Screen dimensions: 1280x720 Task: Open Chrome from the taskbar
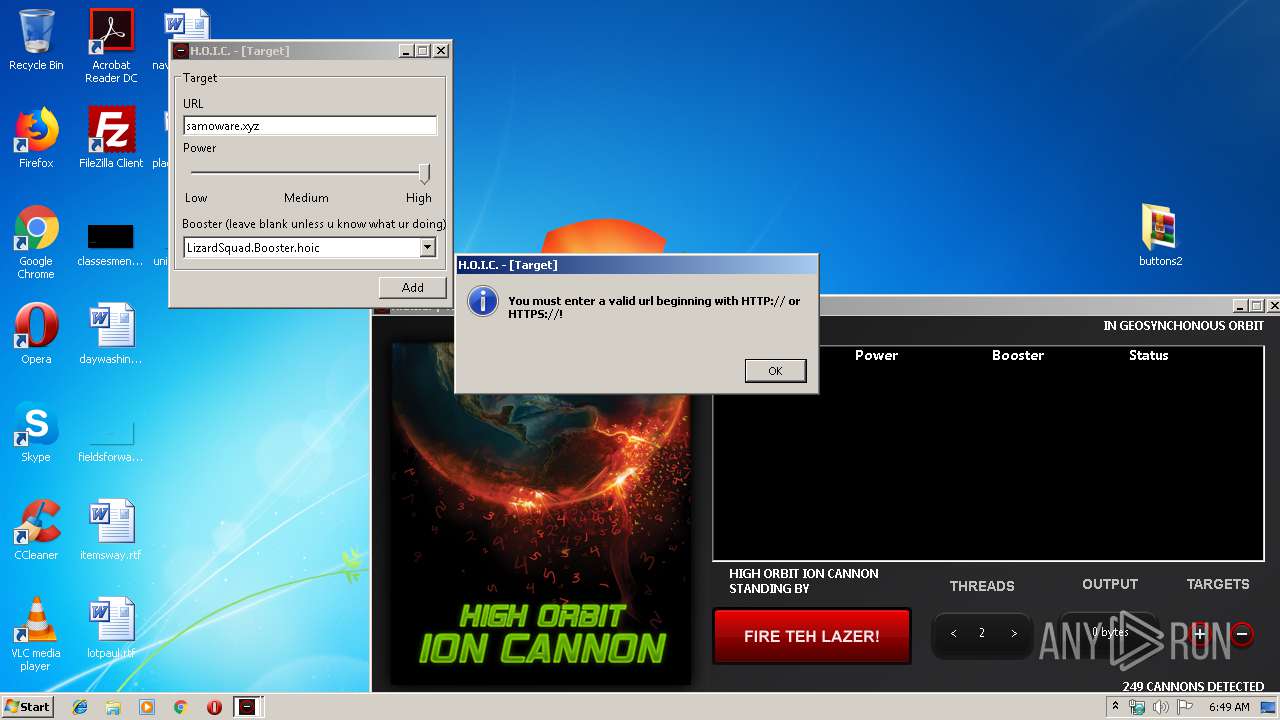point(180,707)
